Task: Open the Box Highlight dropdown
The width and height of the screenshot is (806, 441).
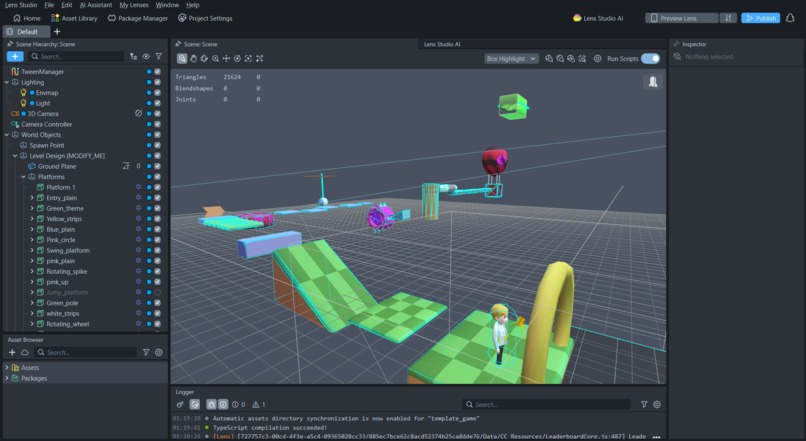Action: click(x=511, y=59)
